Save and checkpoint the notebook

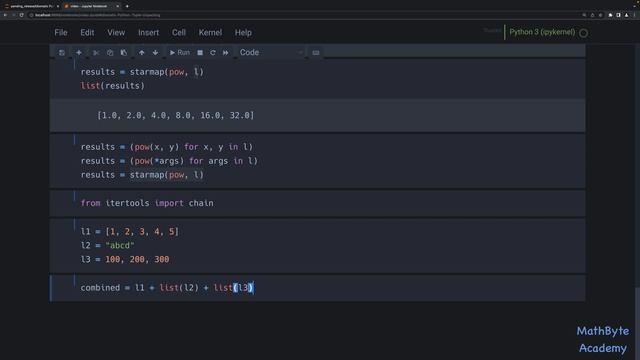[62, 53]
